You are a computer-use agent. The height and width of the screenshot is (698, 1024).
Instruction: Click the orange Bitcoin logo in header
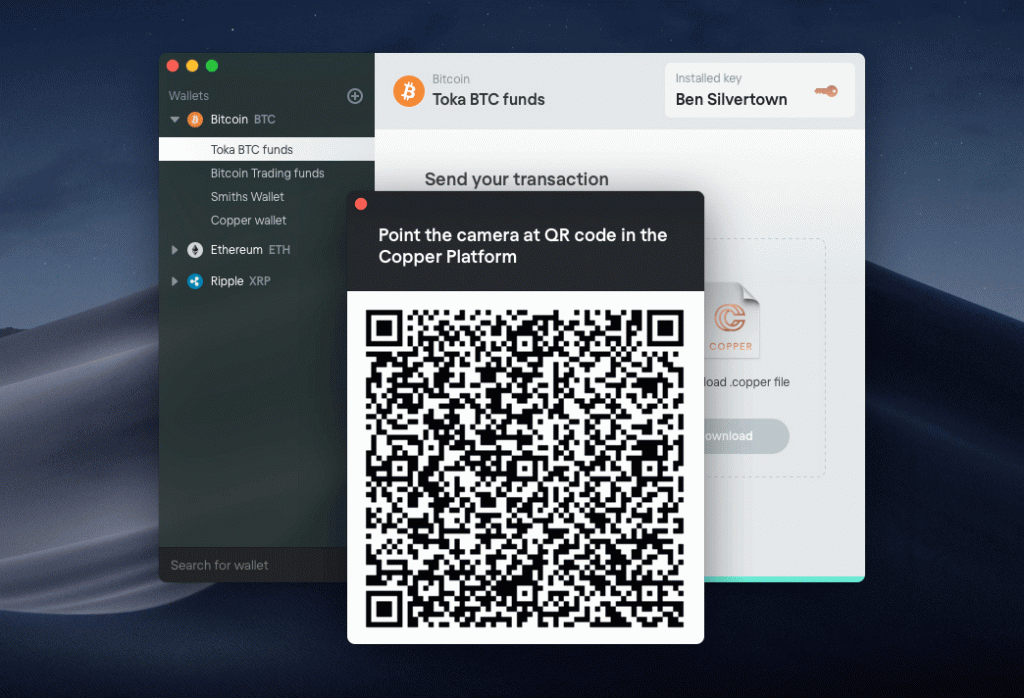click(408, 91)
